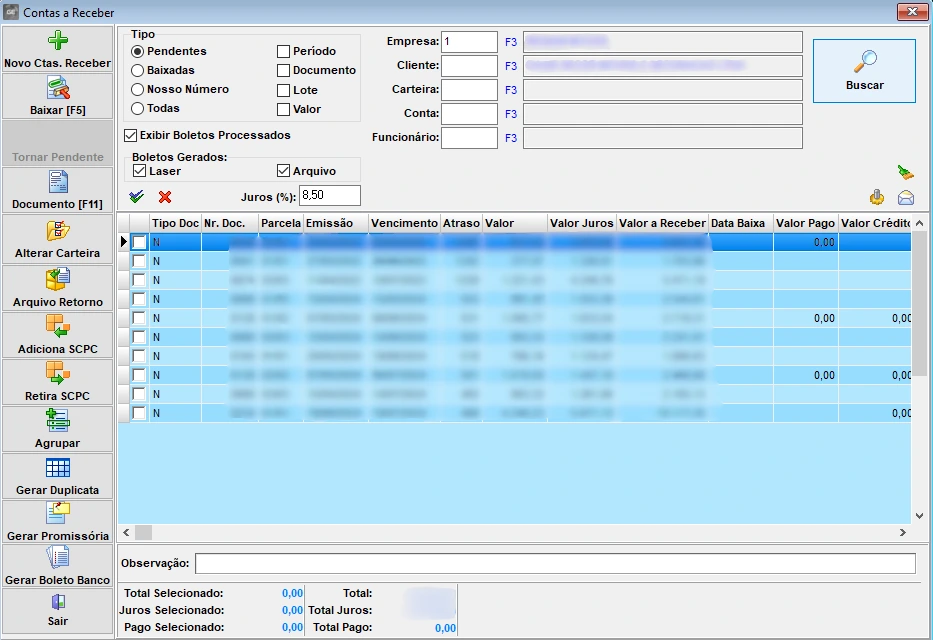The height and width of the screenshot is (640, 933).
Task: Click Gerar Boleto Banco button
Action: pos(58,566)
